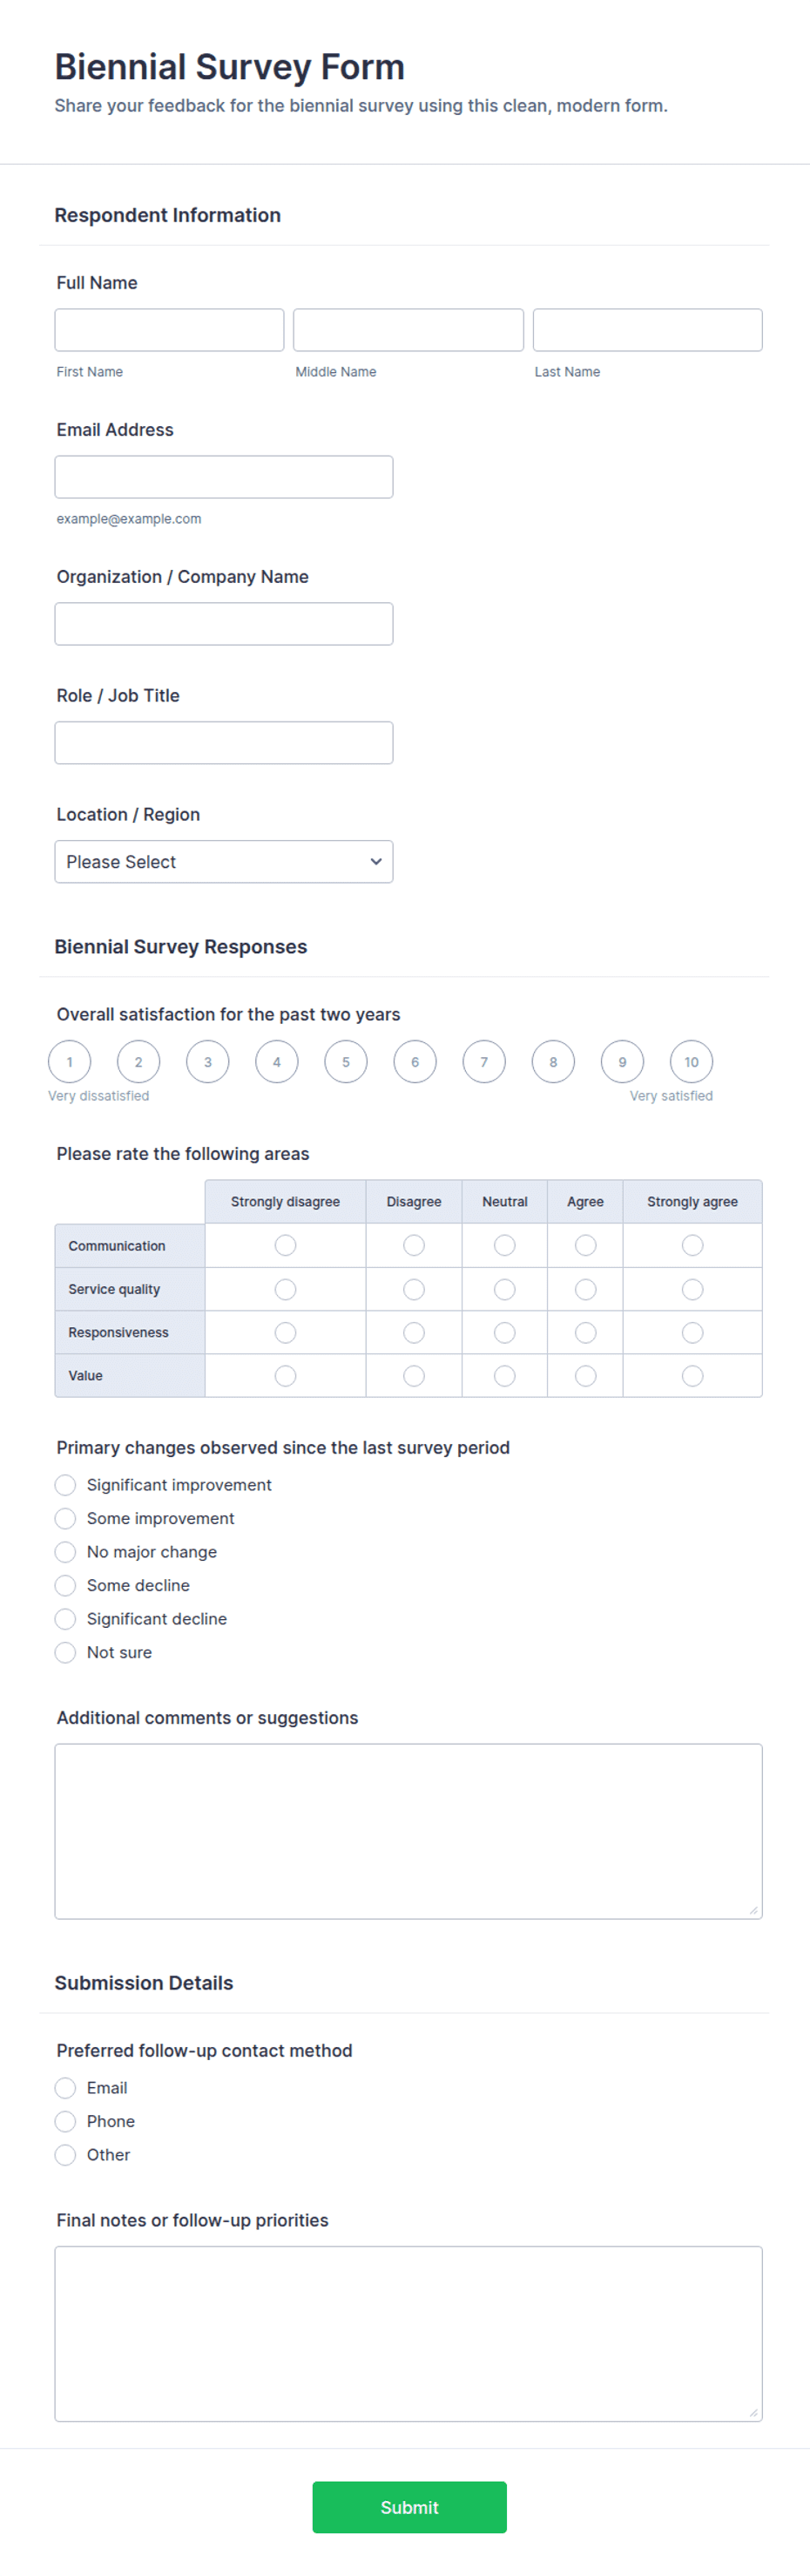Select satisfaction rating 1
The image size is (810, 2576).
(x=69, y=1062)
